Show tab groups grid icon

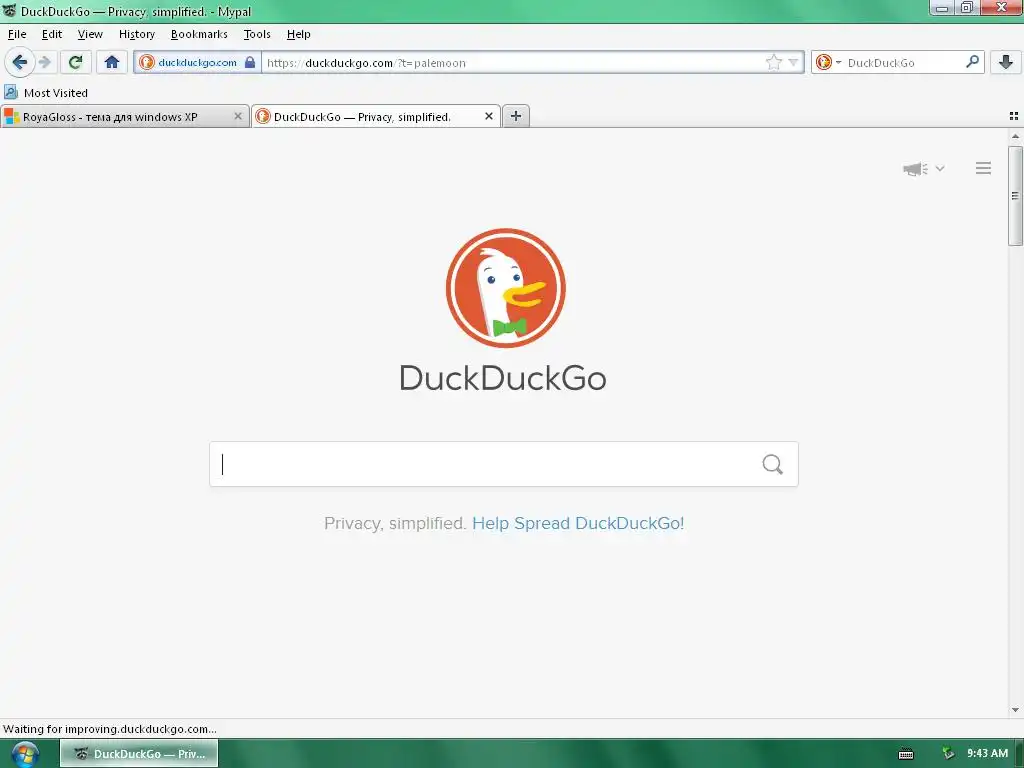coord(1014,116)
